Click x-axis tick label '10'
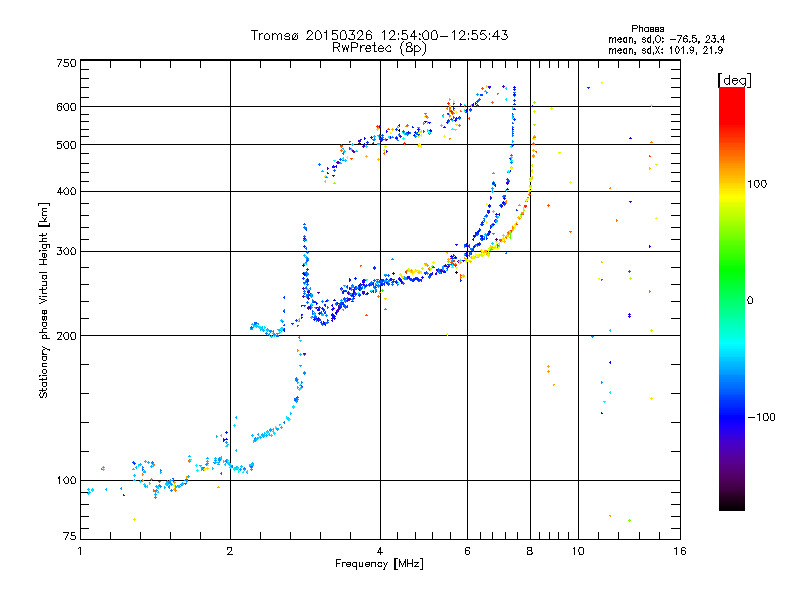This screenshot has width=800, height=600. click(x=578, y=551)
